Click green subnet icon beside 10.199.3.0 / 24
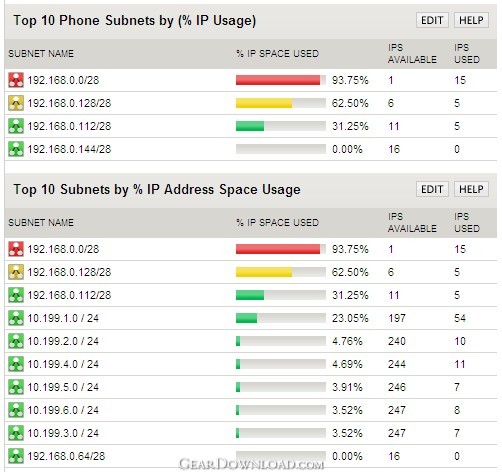 (16, 433)
